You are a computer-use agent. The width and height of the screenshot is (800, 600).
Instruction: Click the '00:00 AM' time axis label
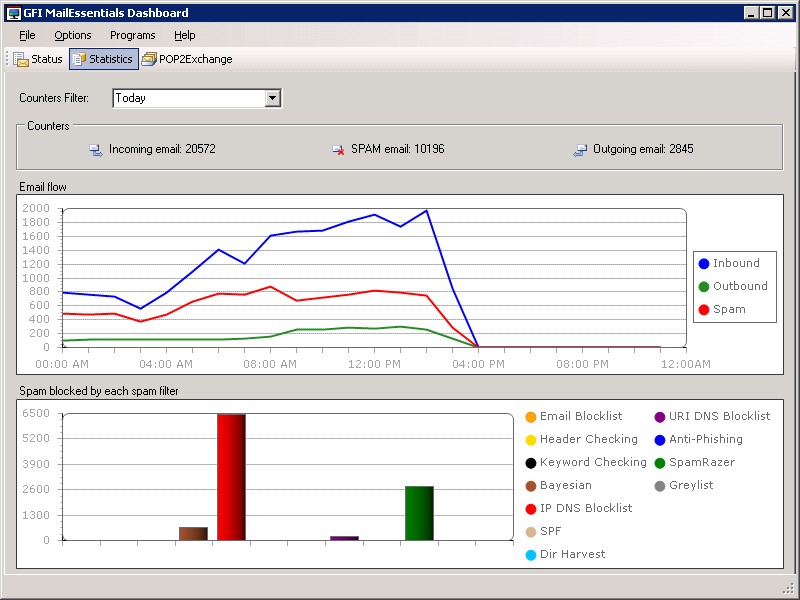pos(62,364)
